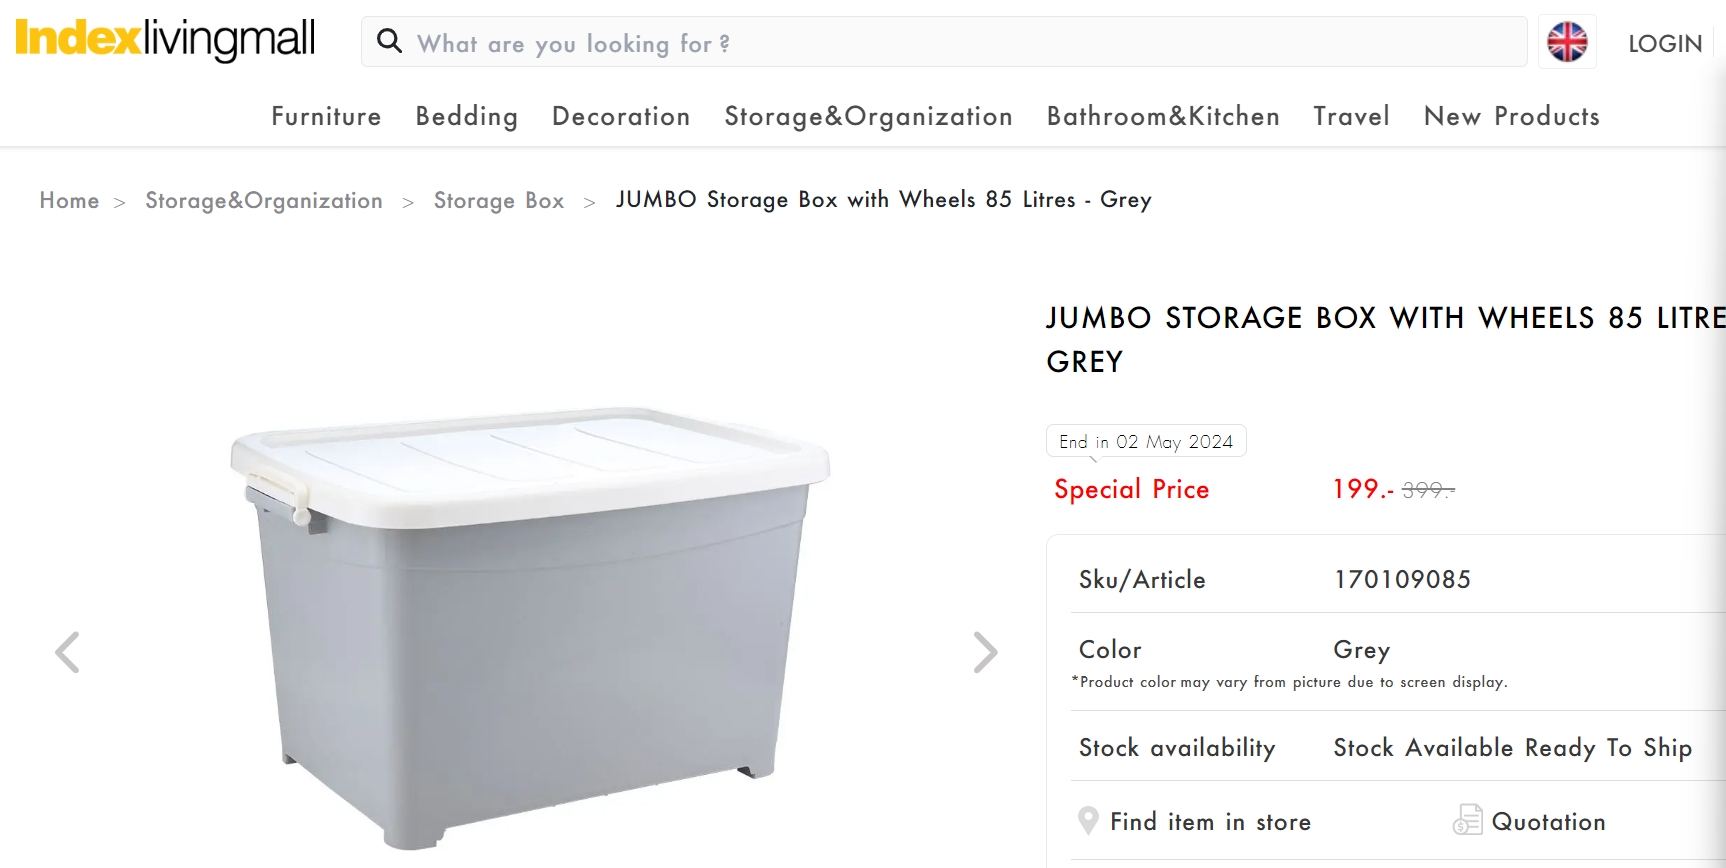
Task: Open the Furniture menu
Action: pos(326,116)
